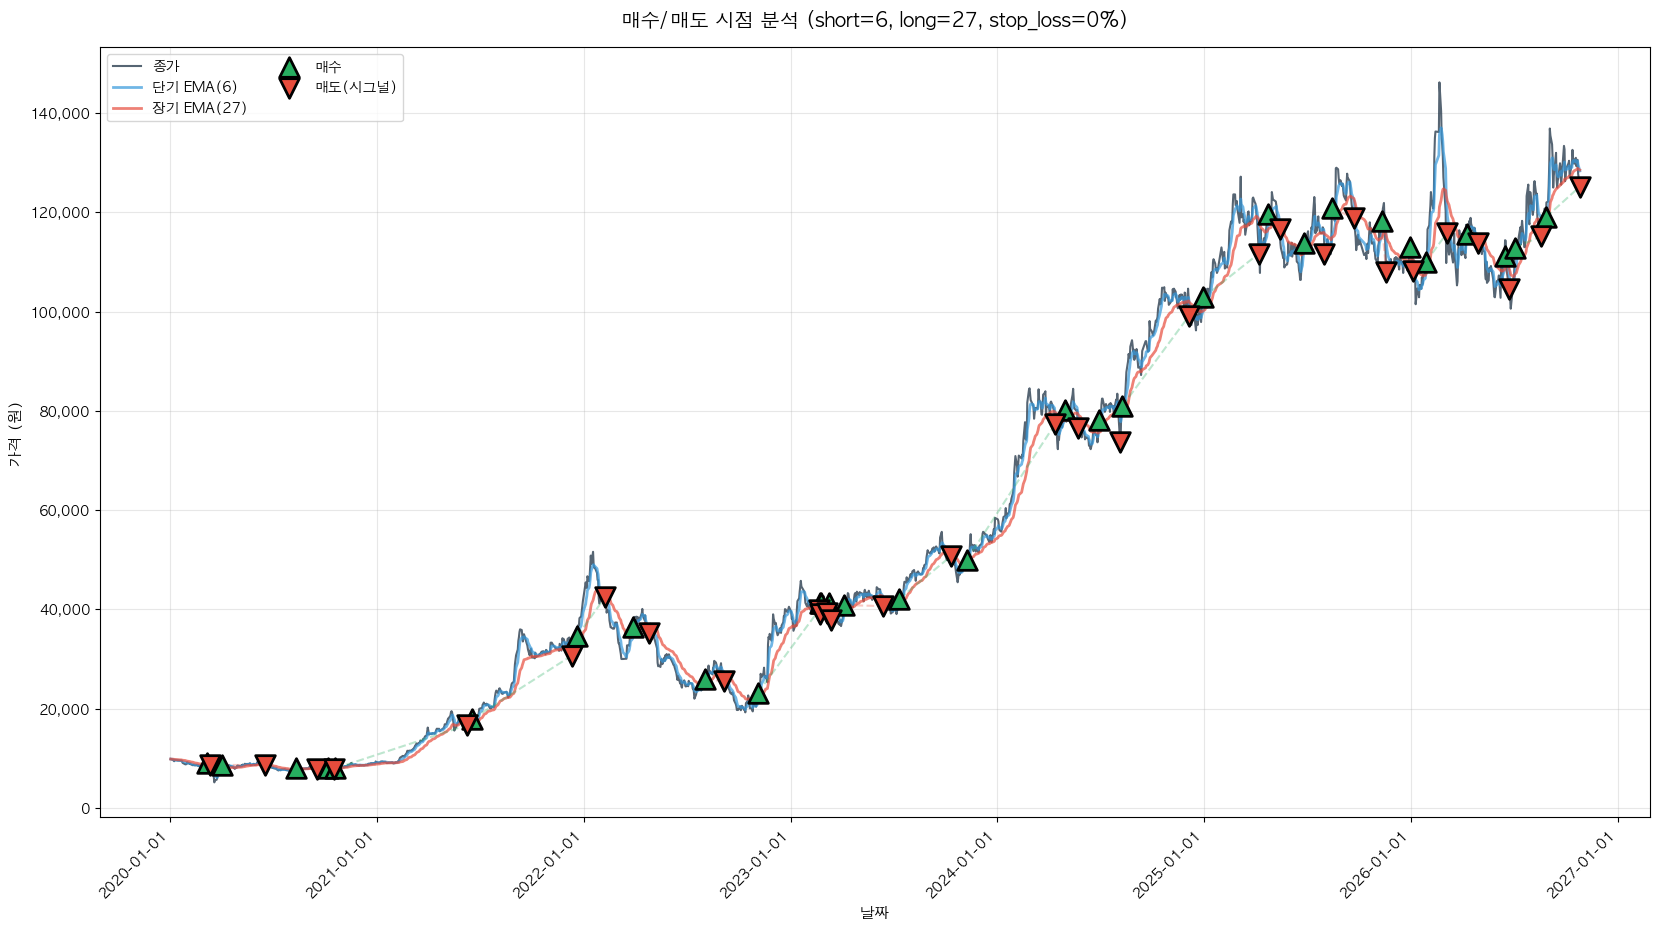The image size is (1660, 930).
Task: Click the red 장기 EMA(27) legend line sample
Action: click(x=128, y=108)
